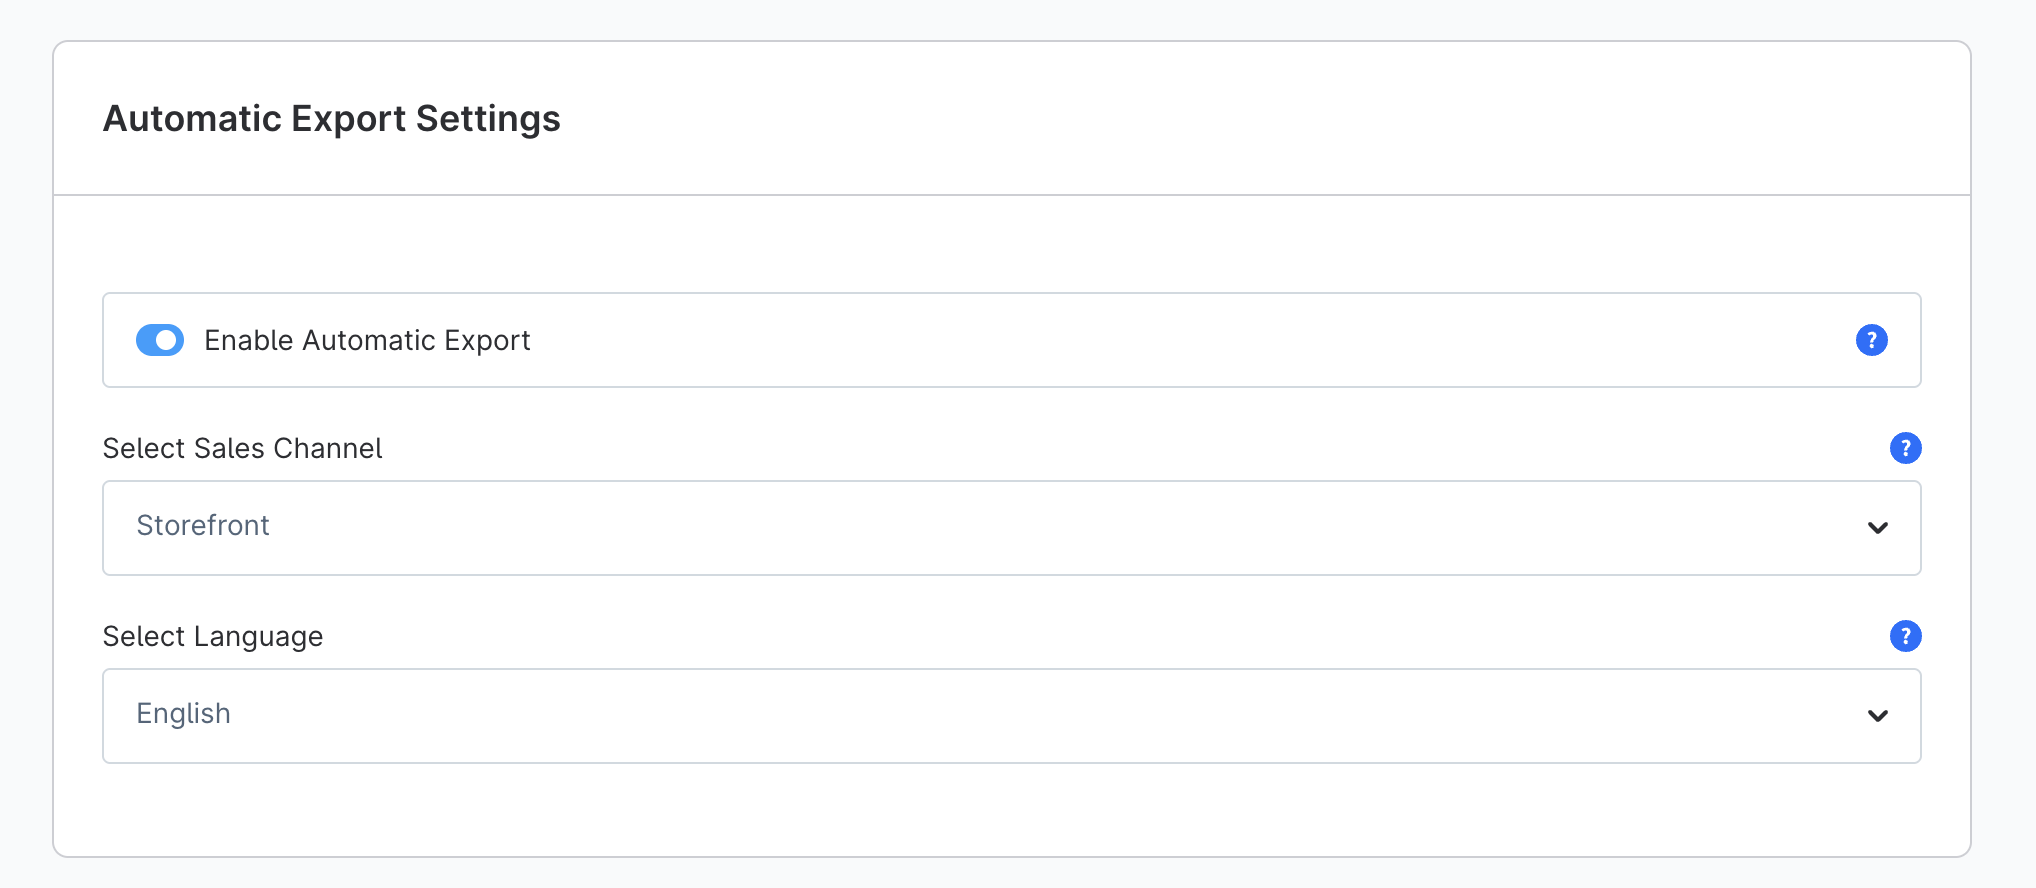Click the blue Enable Automatic Export switch

point(160,340)
